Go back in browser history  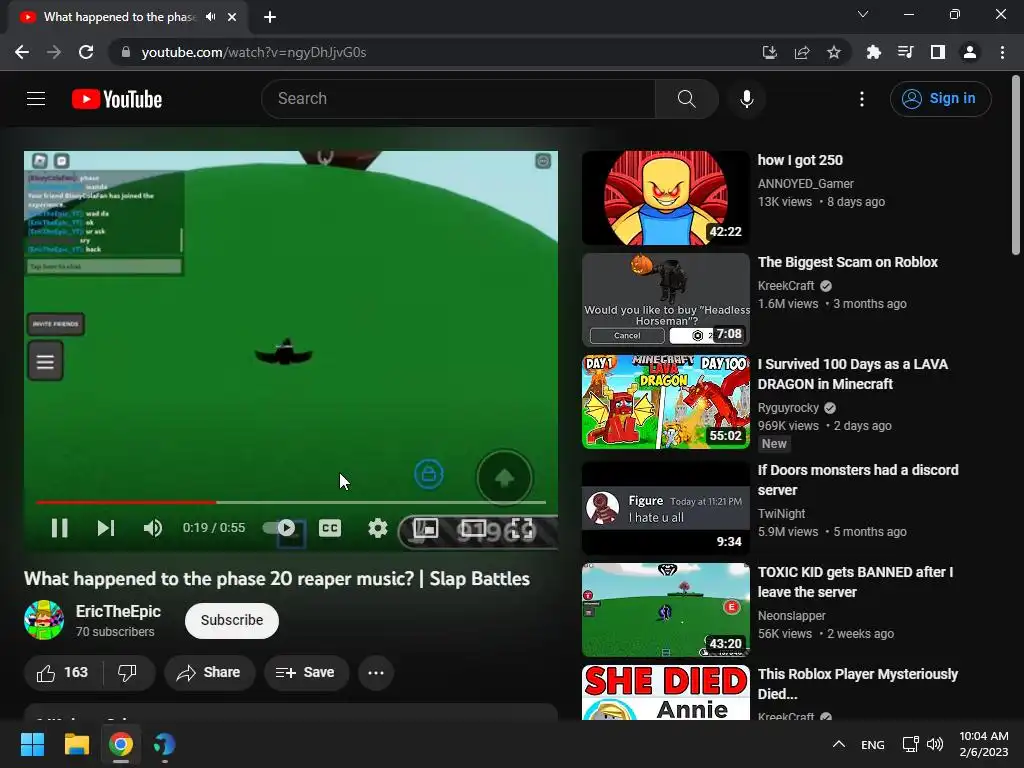[x=22, y=52]
